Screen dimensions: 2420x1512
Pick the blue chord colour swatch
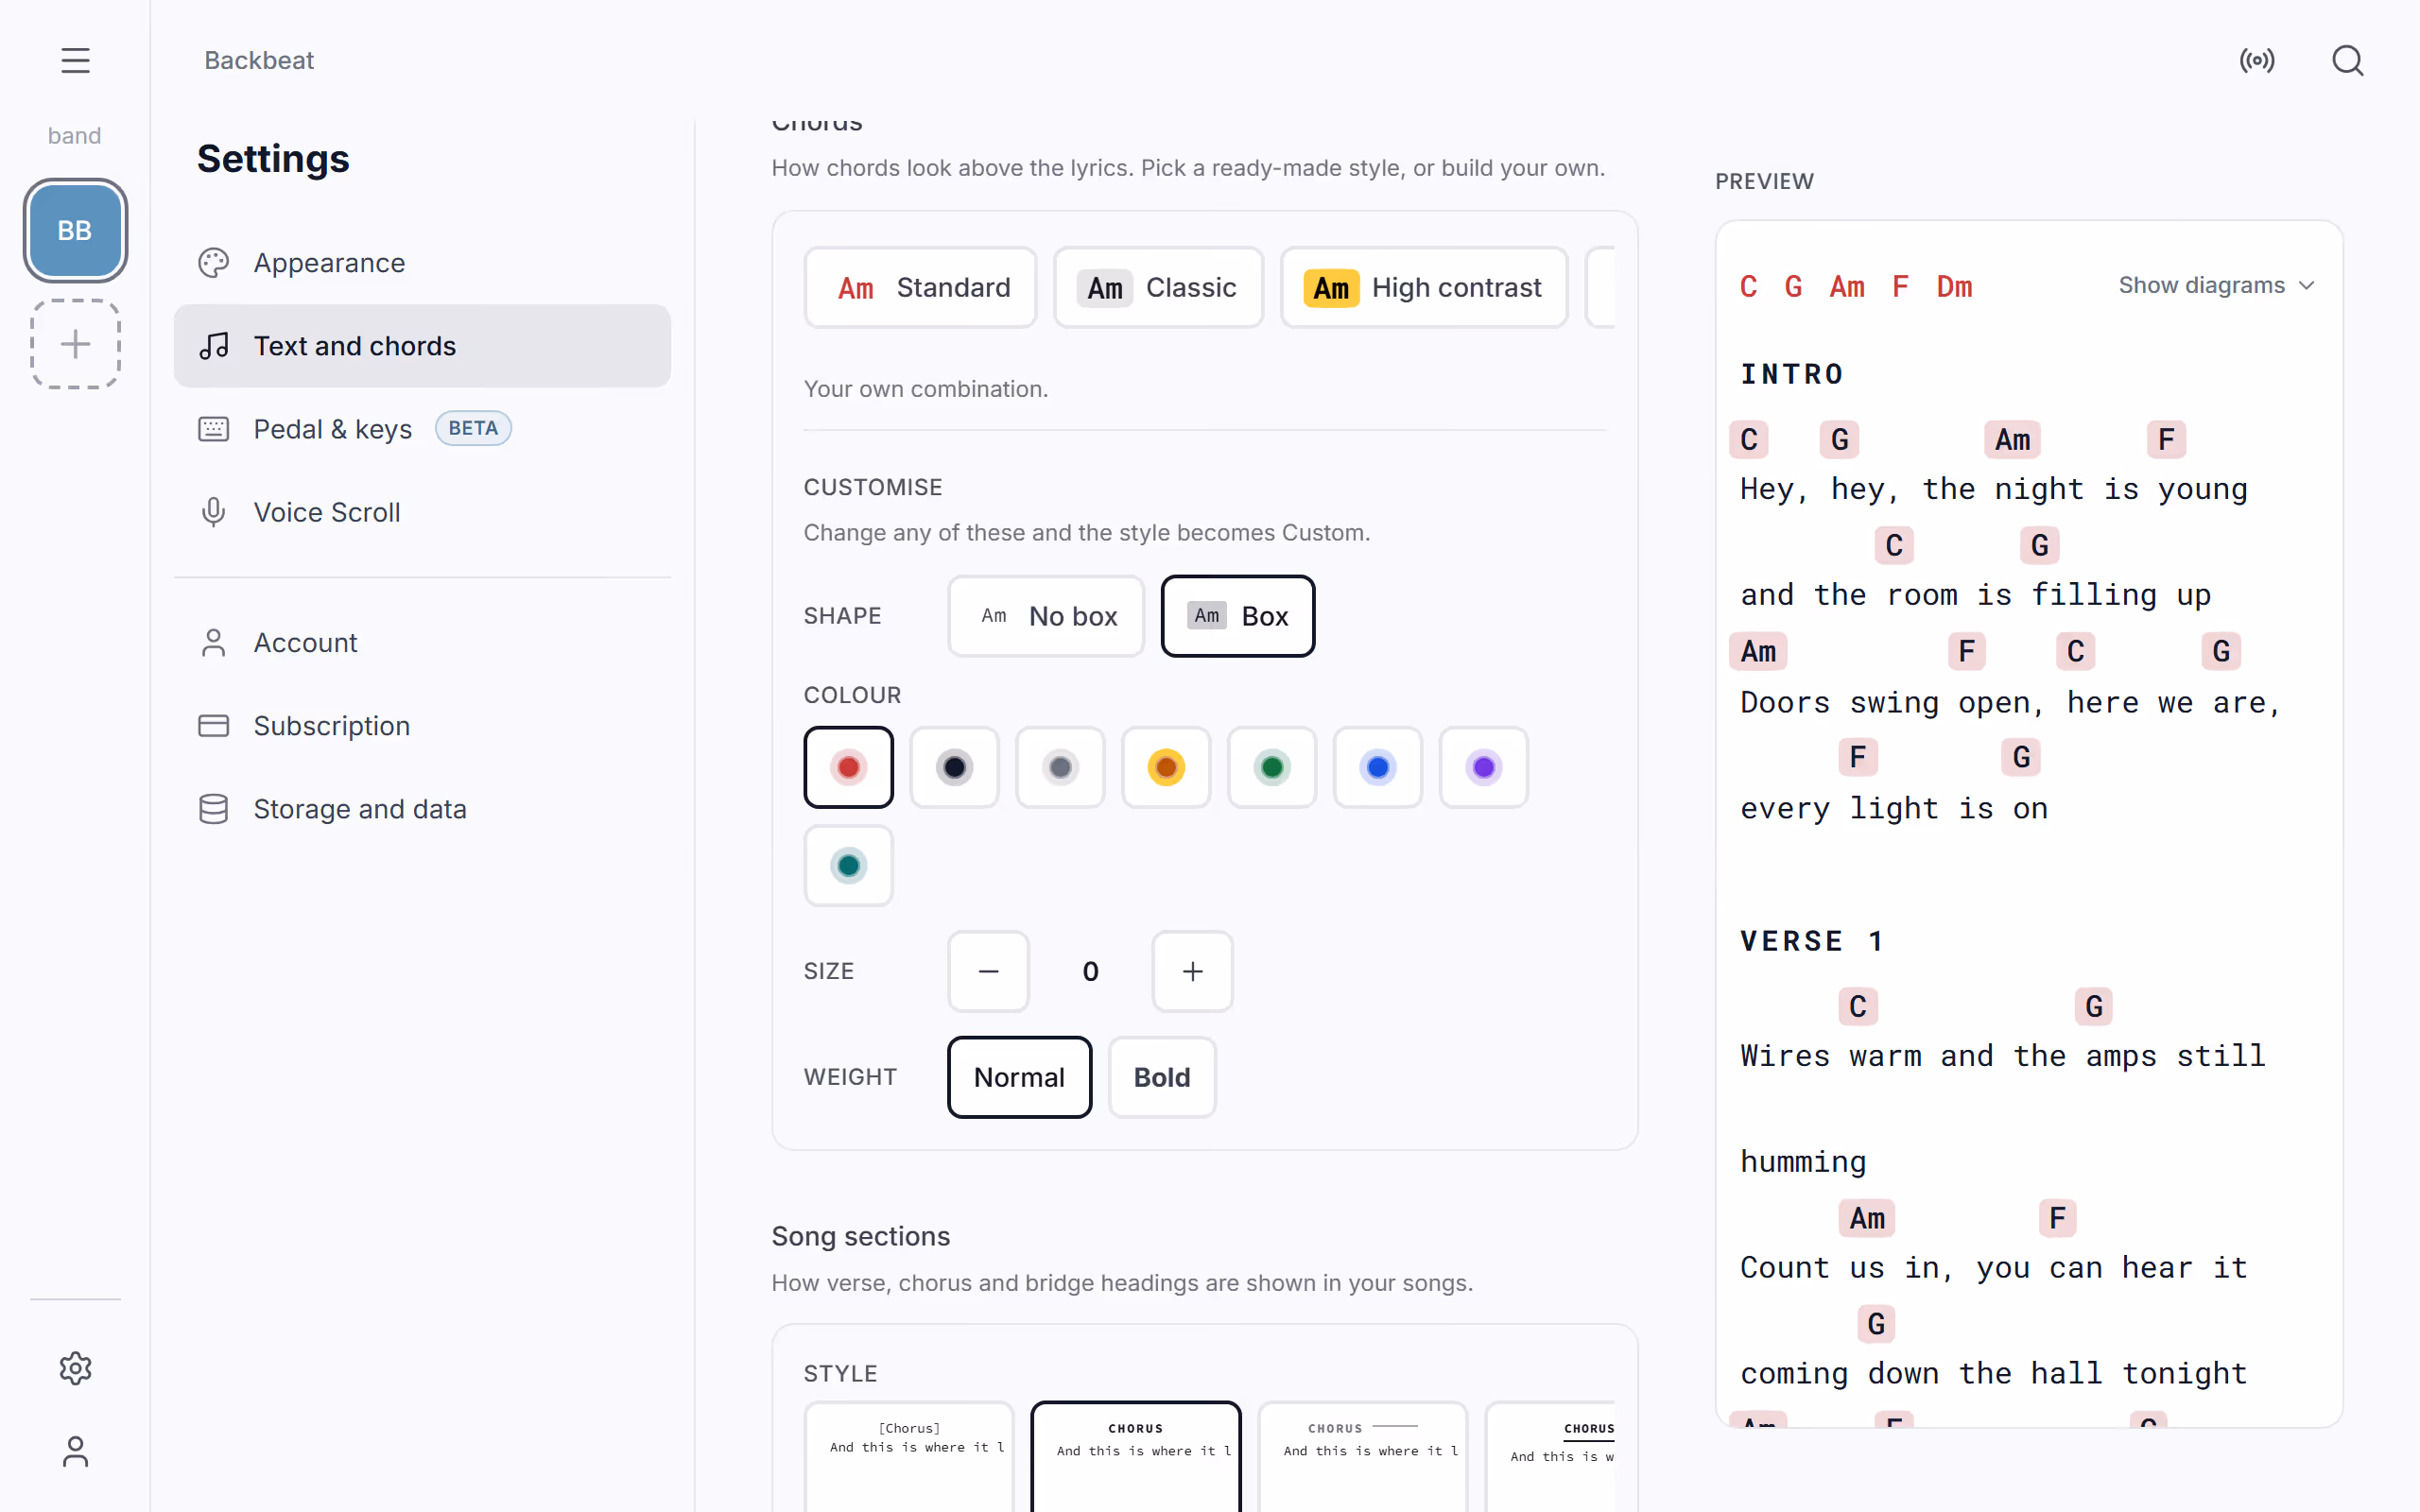1378,767
